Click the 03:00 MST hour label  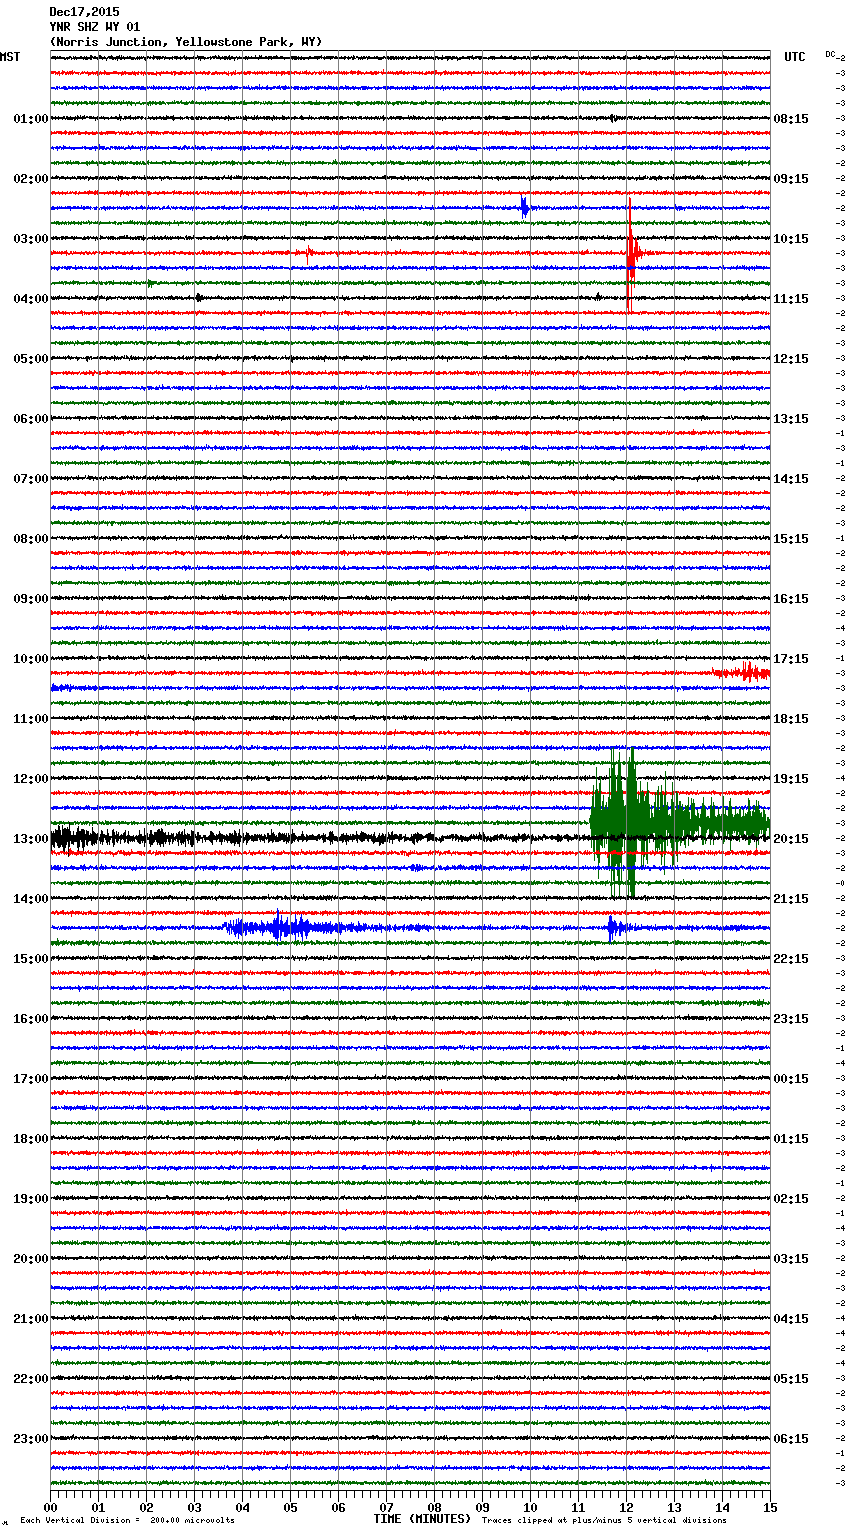(31, 239)
